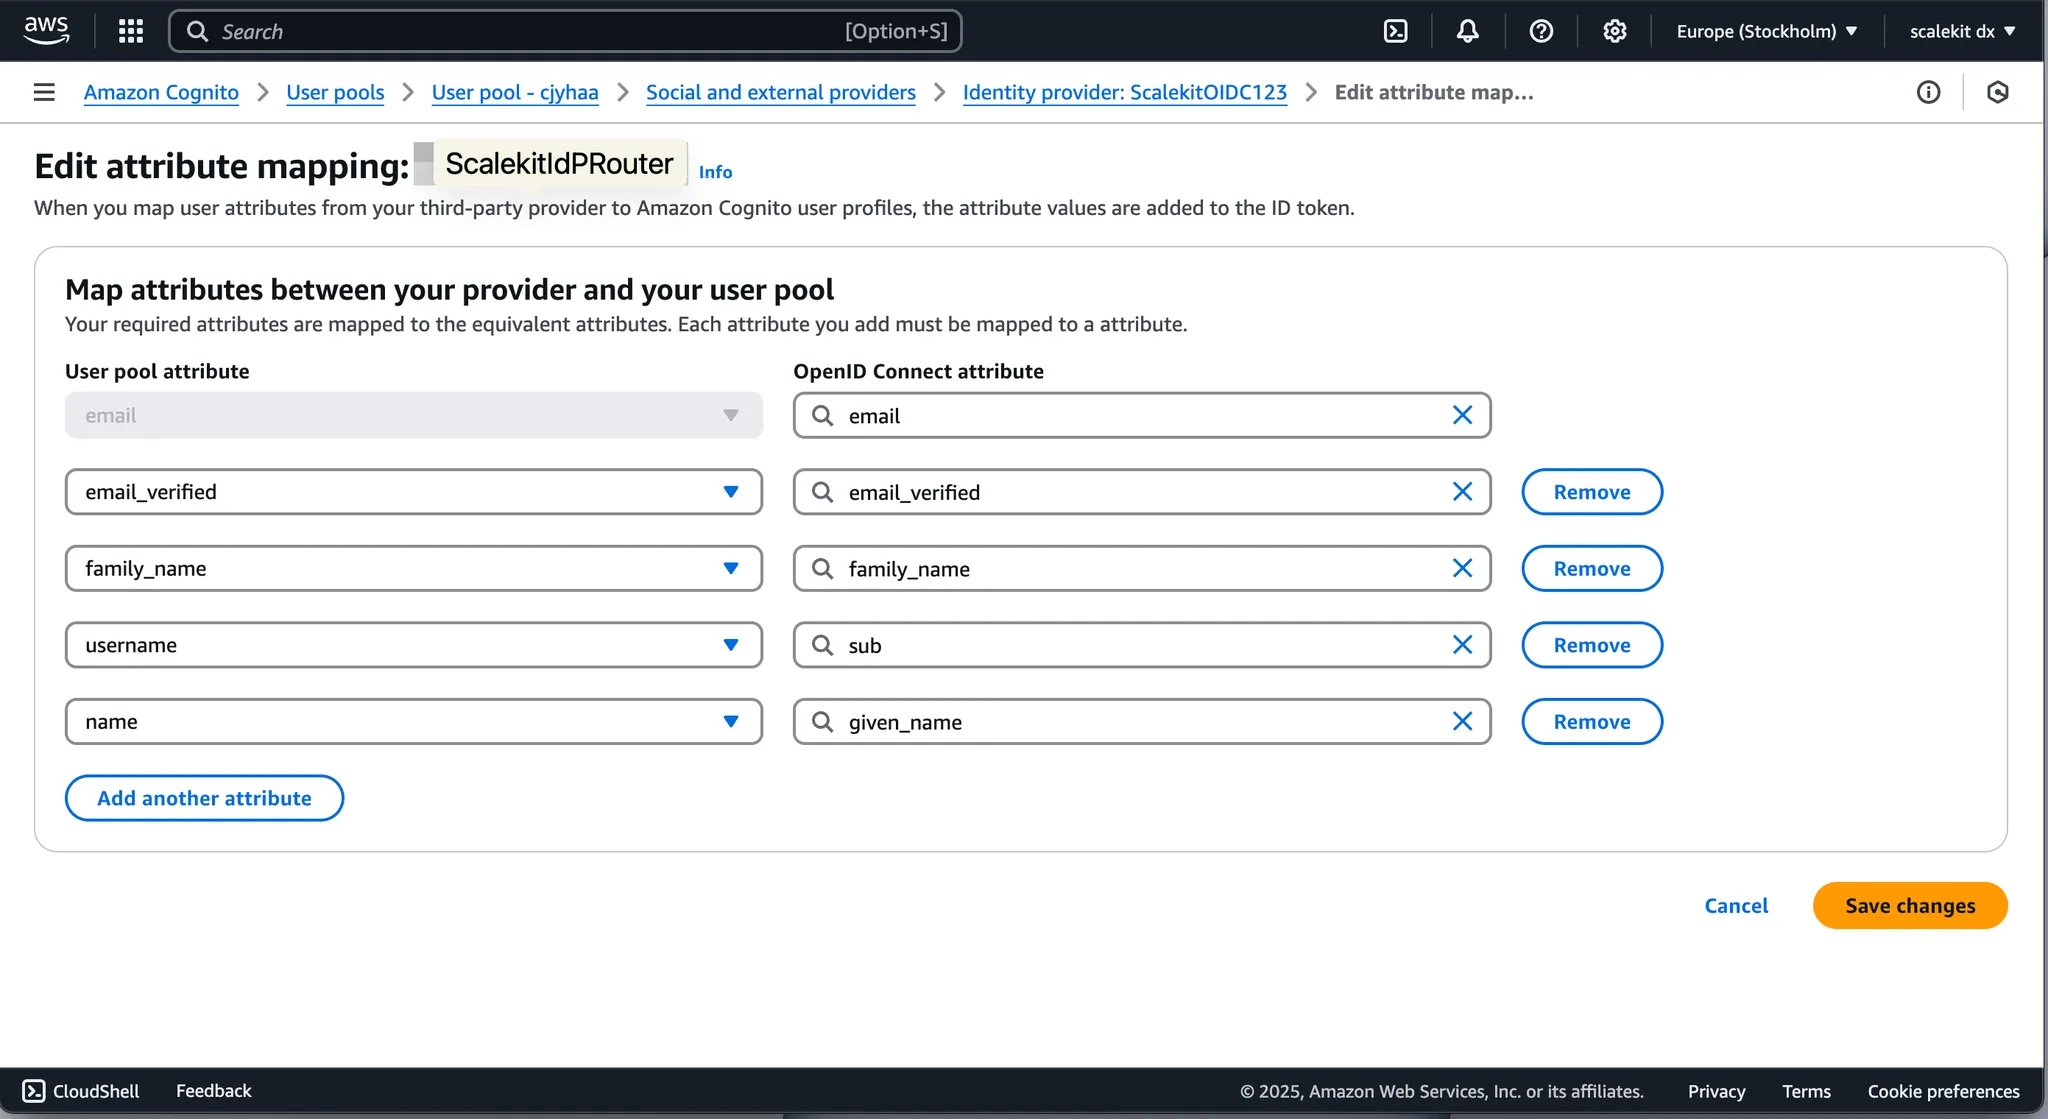Click Add another attribute
Viewport: 2048px width, 1119px height.
click(x=203, y=798)
